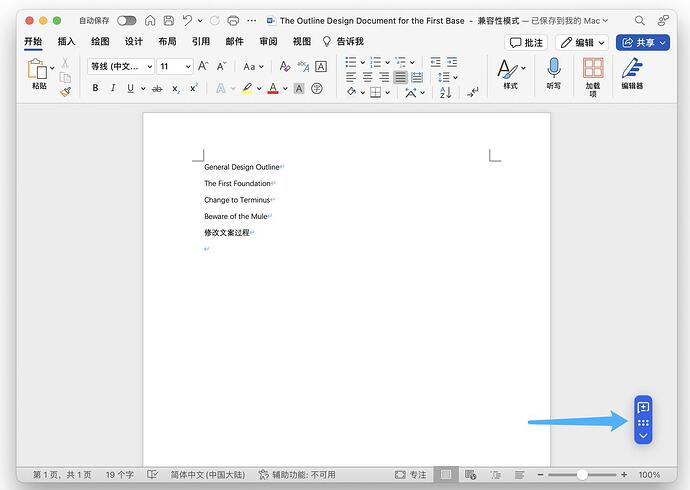Toggle the AutoSave (自动保存) switch
Viewport: 690px width, 490px height.
point(127,20)
